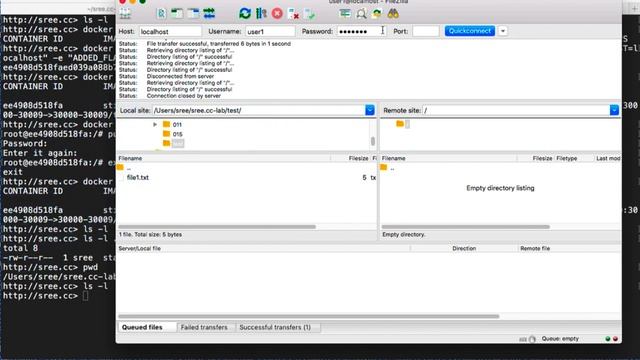Click '1 file. Total size: 5 bytes' status

(151, 235)
